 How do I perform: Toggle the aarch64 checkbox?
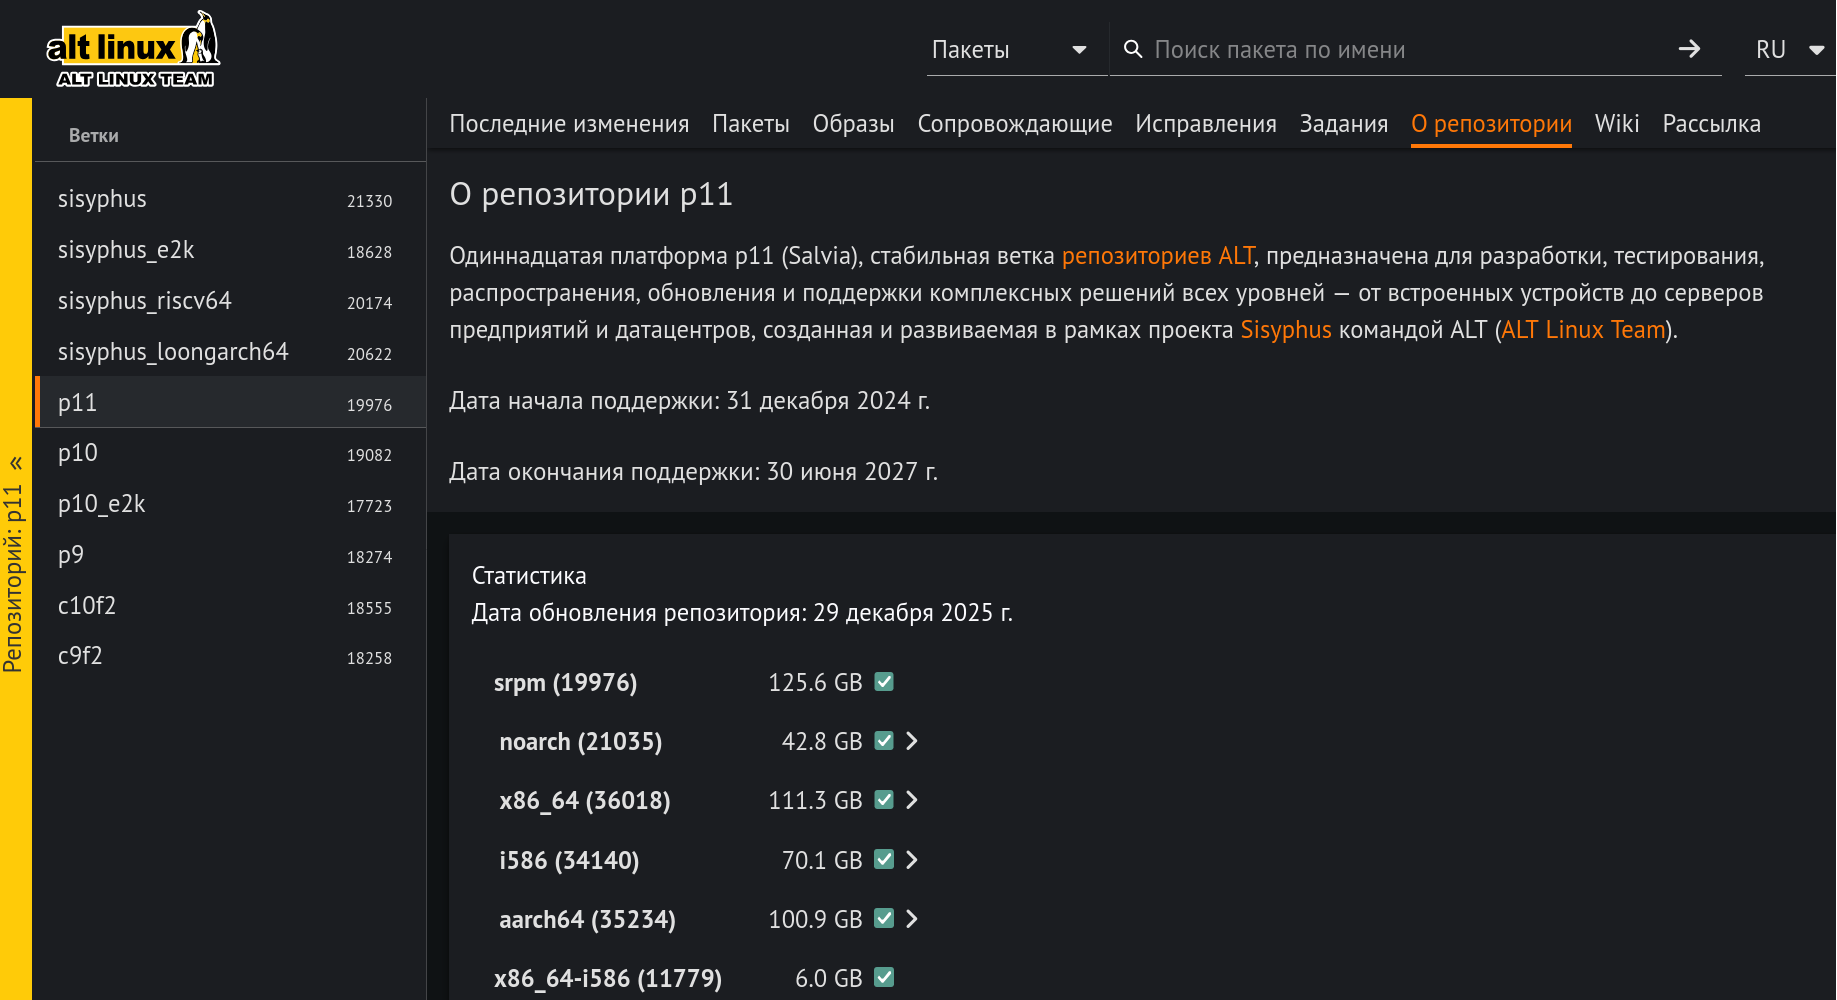[x=884, y=918]
